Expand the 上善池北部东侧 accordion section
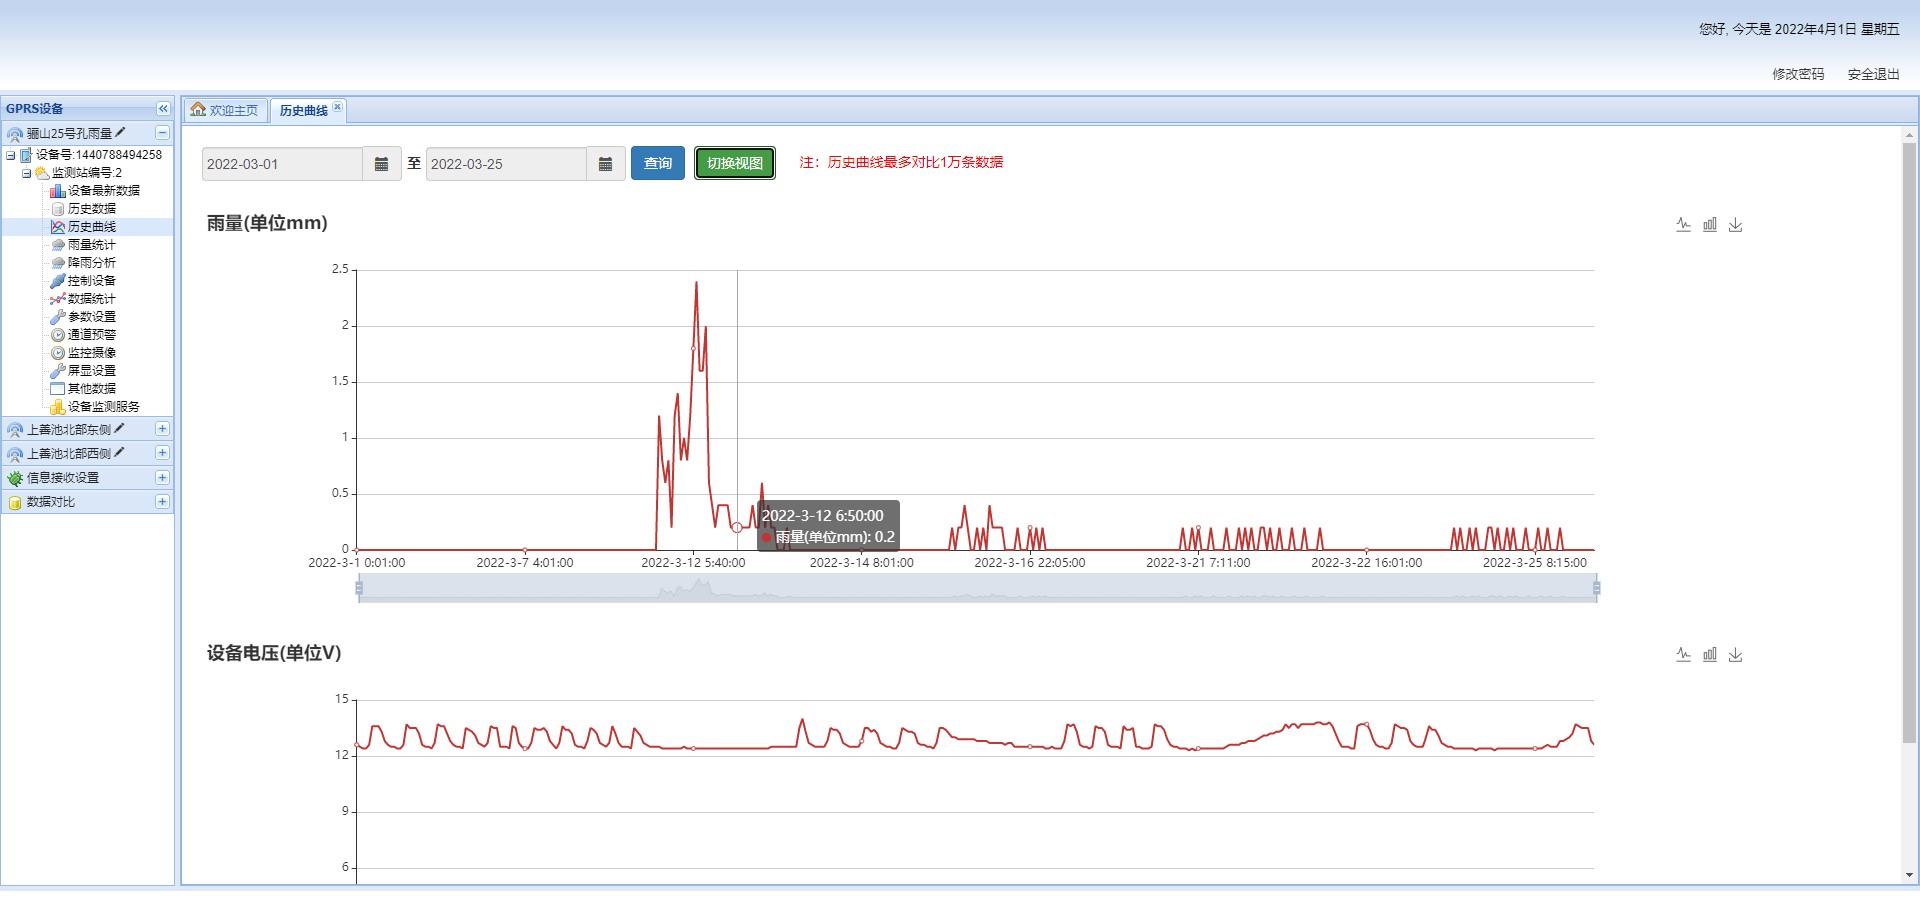This screenshot has width=1920, height=915. tap(162, 429)
